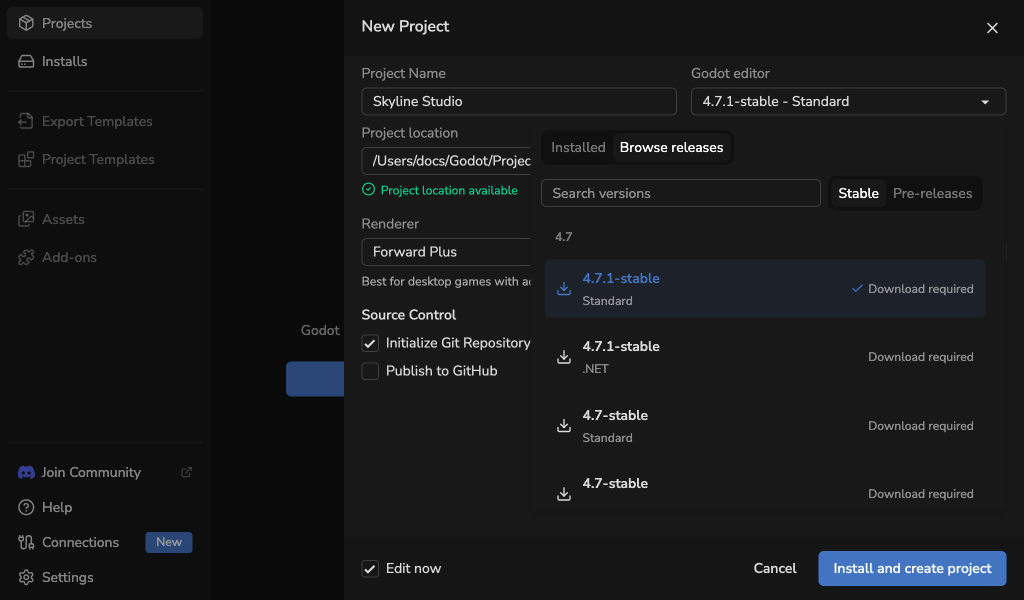Select the 4.7.1-stable .NET release

765,357
